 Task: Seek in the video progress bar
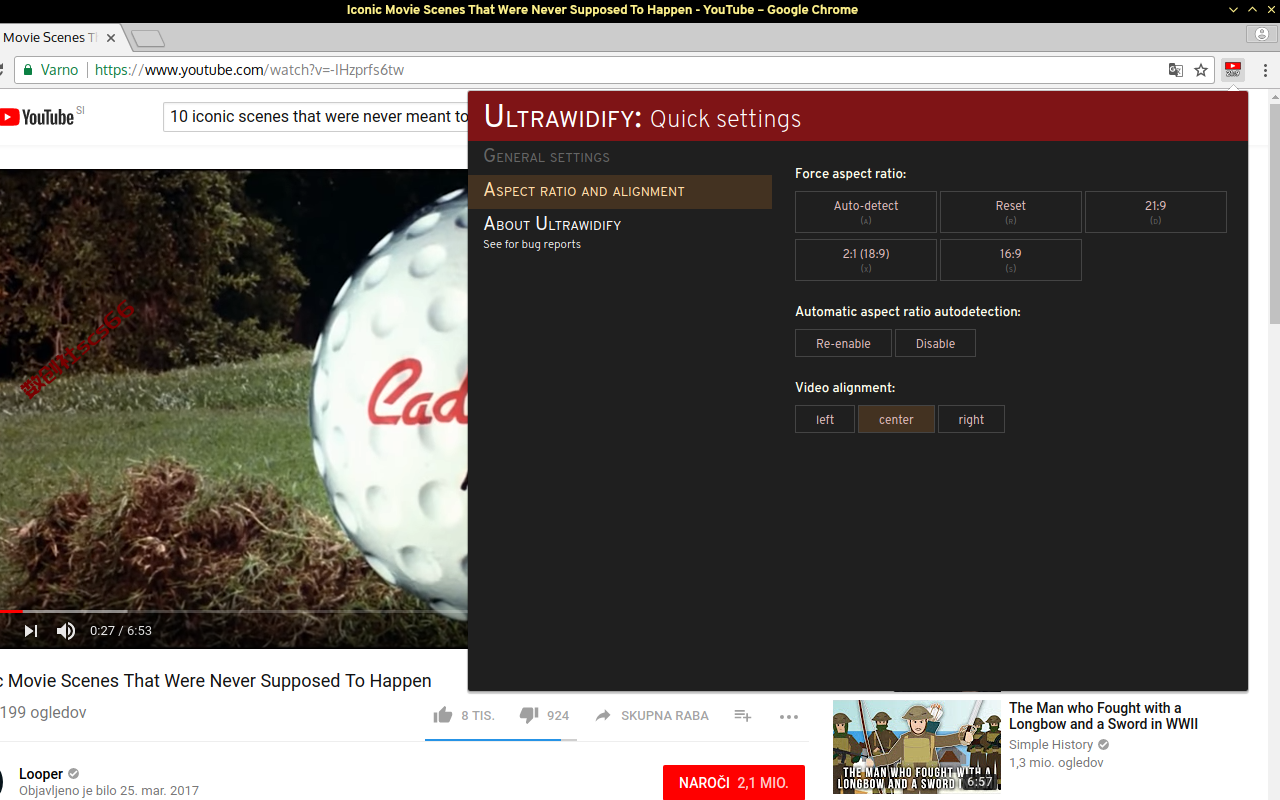pyautogui.click(x=234, y=610)
